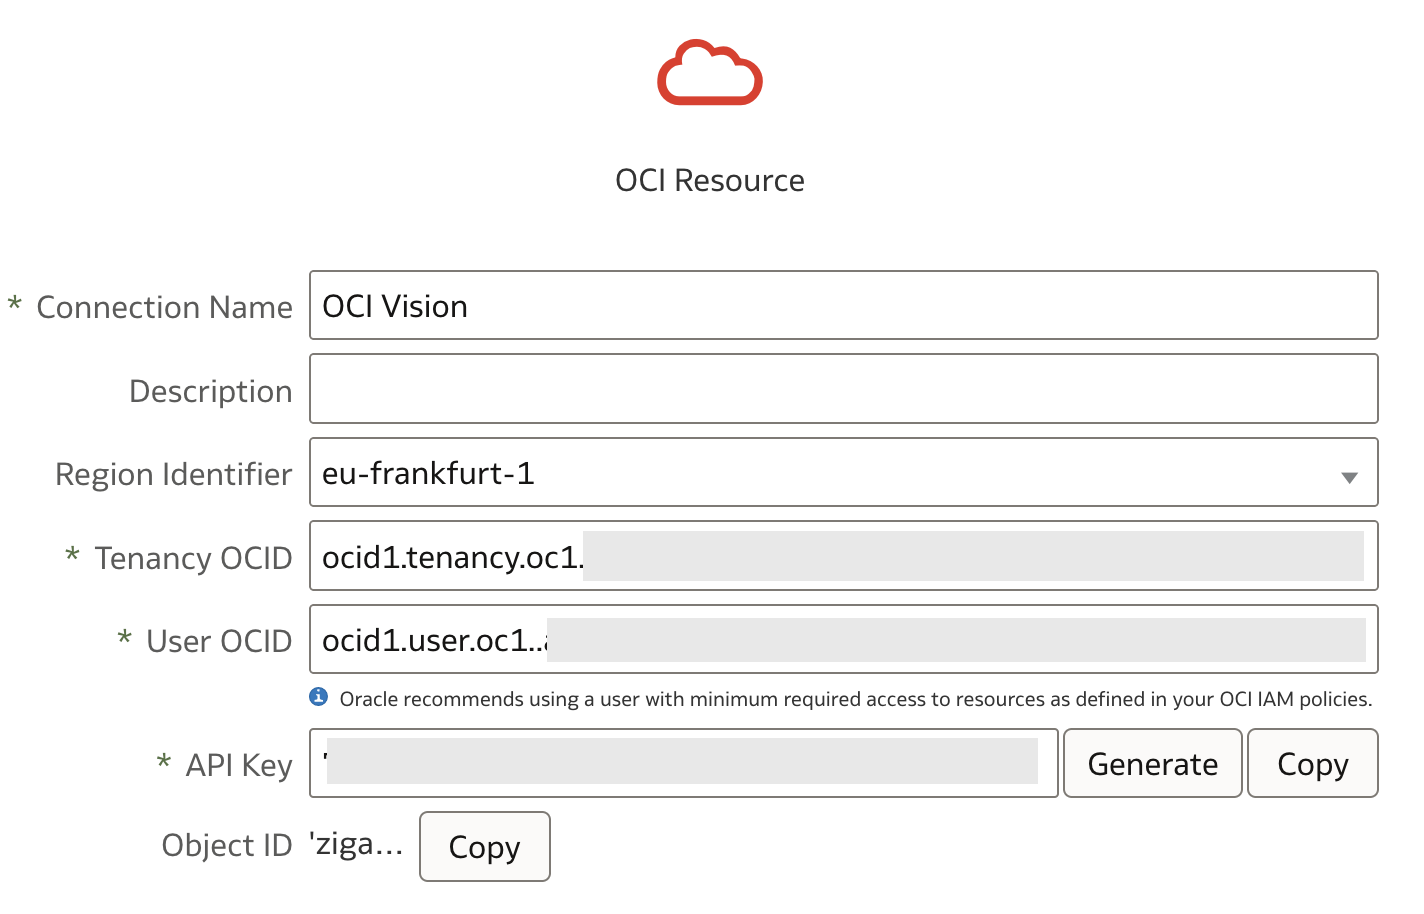Click the Connection Name label
Screen dimensions: 1424x914
point(164,307)
